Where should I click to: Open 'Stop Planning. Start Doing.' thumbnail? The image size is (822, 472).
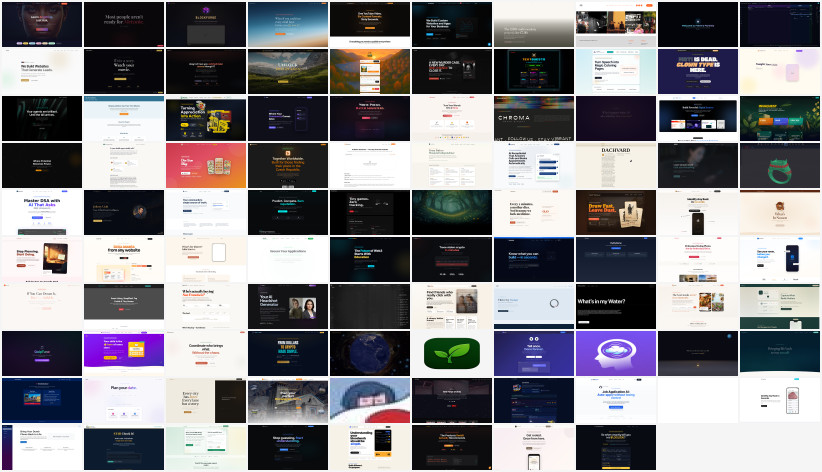pyautogui.click(x=42, y=260)
